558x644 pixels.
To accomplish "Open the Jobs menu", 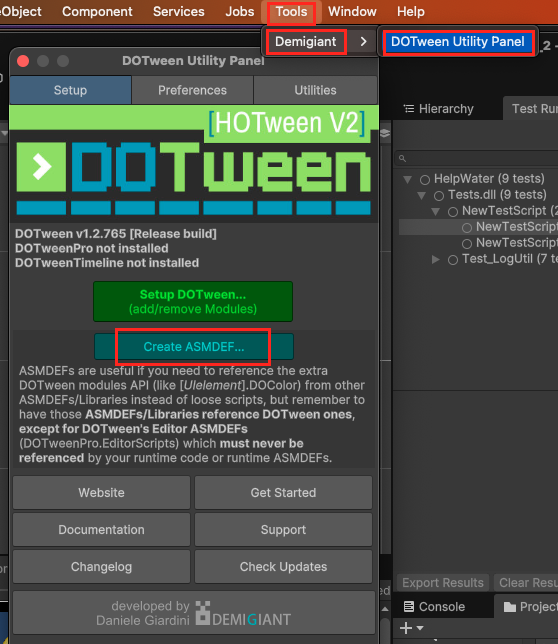I will tap(239, 12).
